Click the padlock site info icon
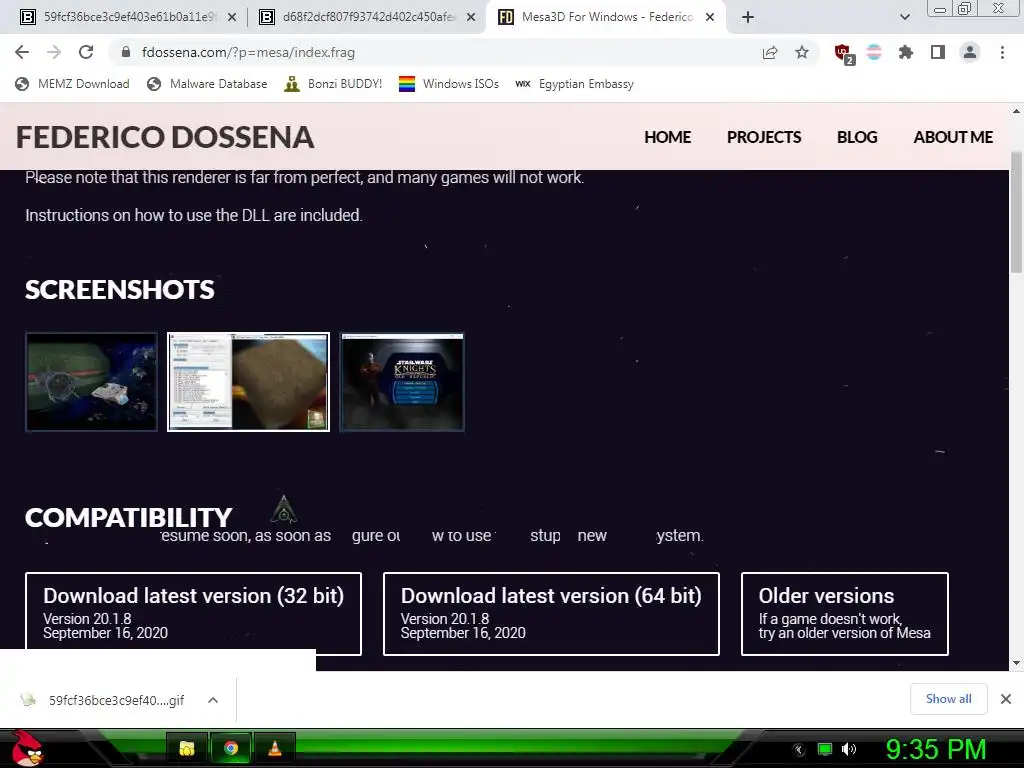This screenshot has height=768, width=1024. tap(126, 52)
